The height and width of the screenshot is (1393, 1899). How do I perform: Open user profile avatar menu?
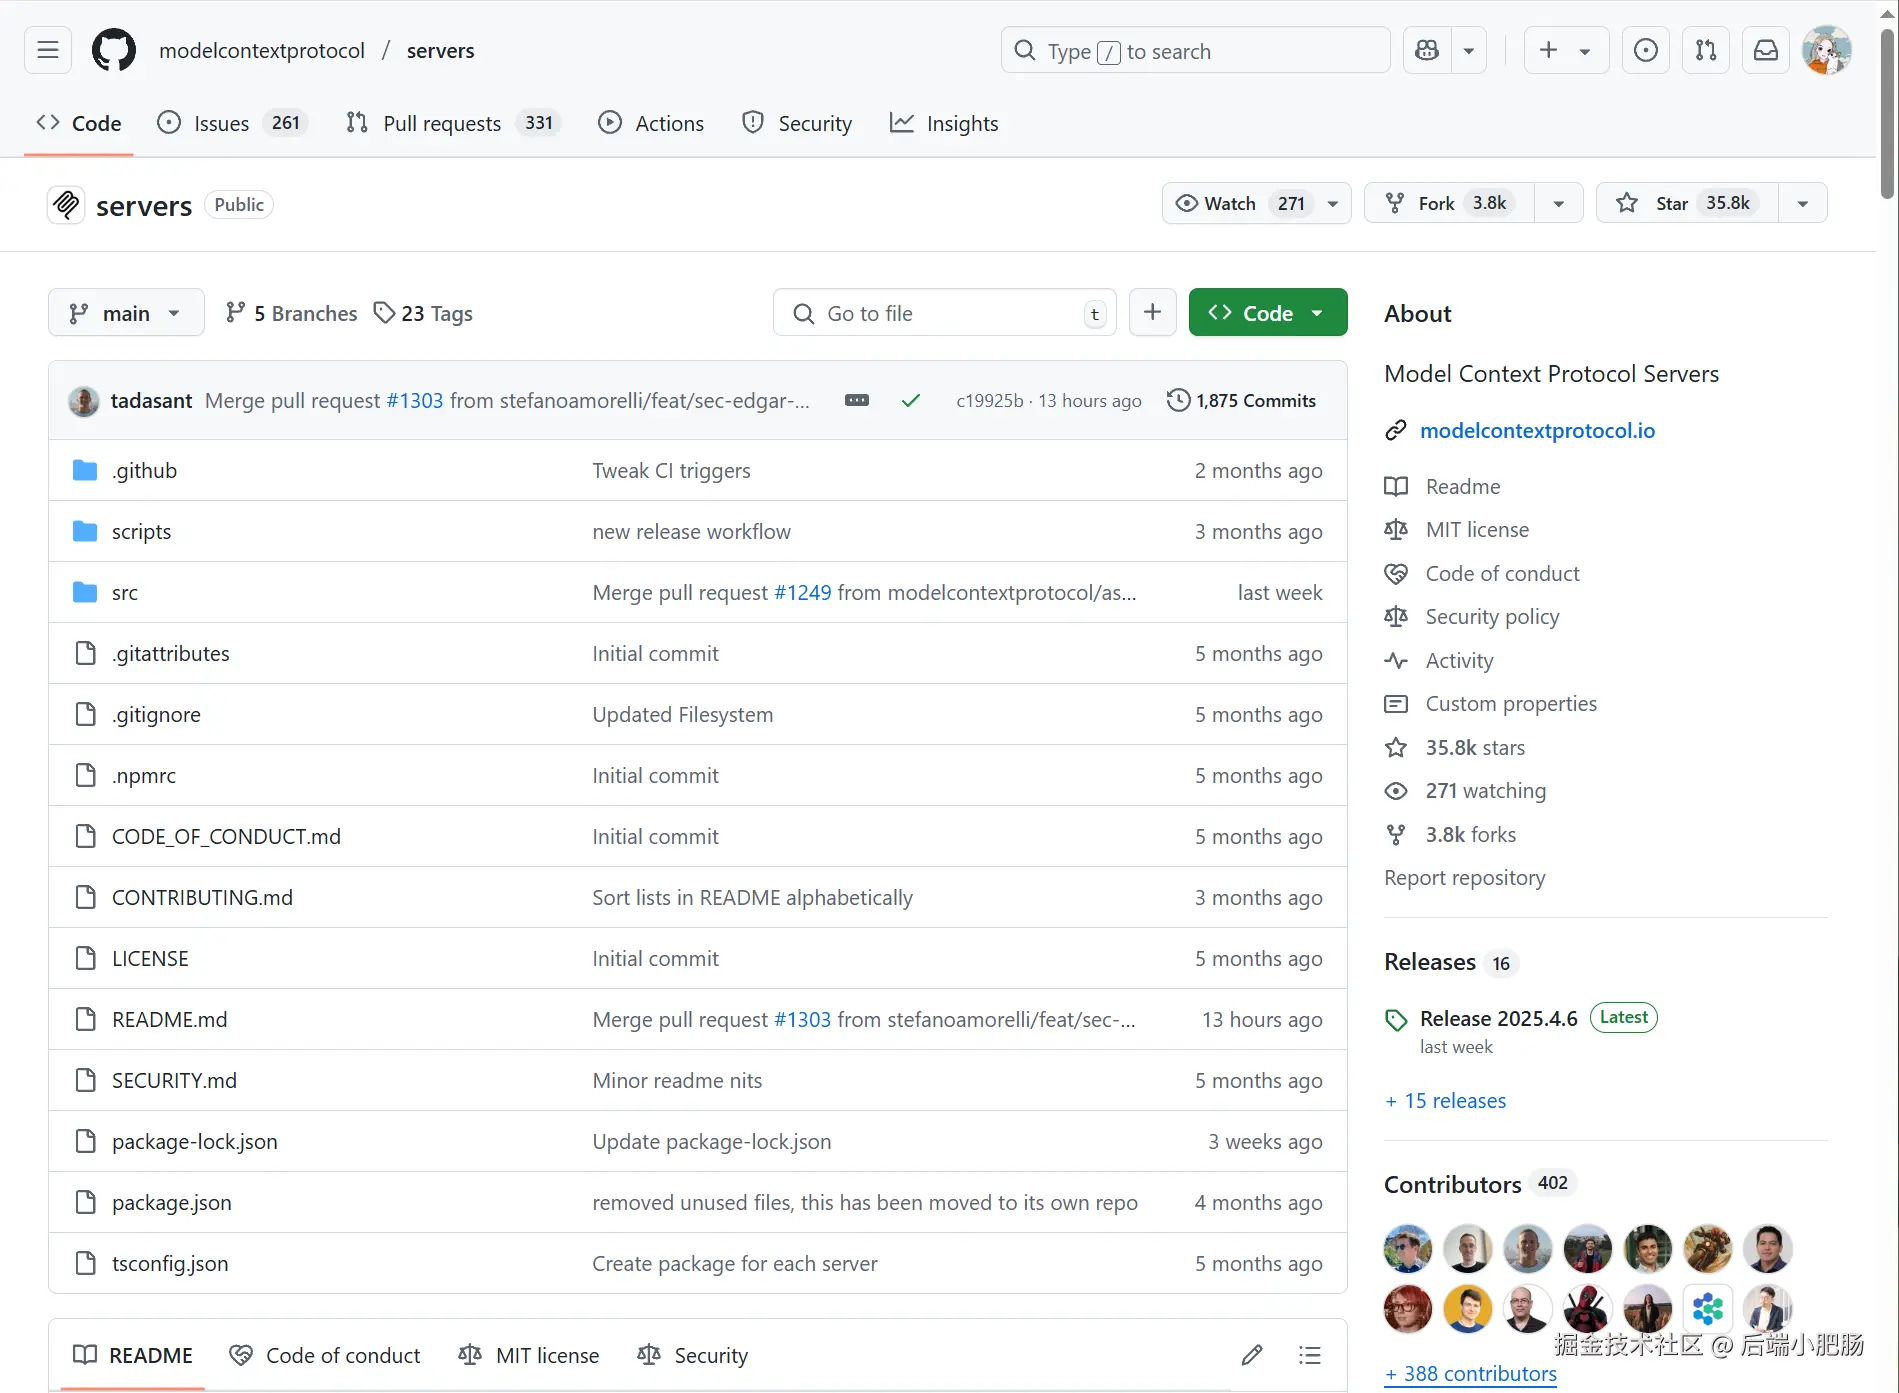point(1826,50)
